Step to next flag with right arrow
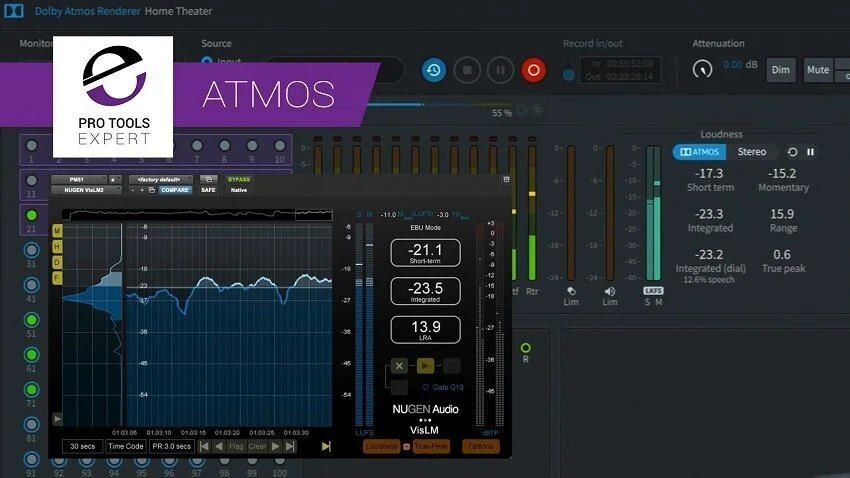850x478 pixels. (275, 446)
